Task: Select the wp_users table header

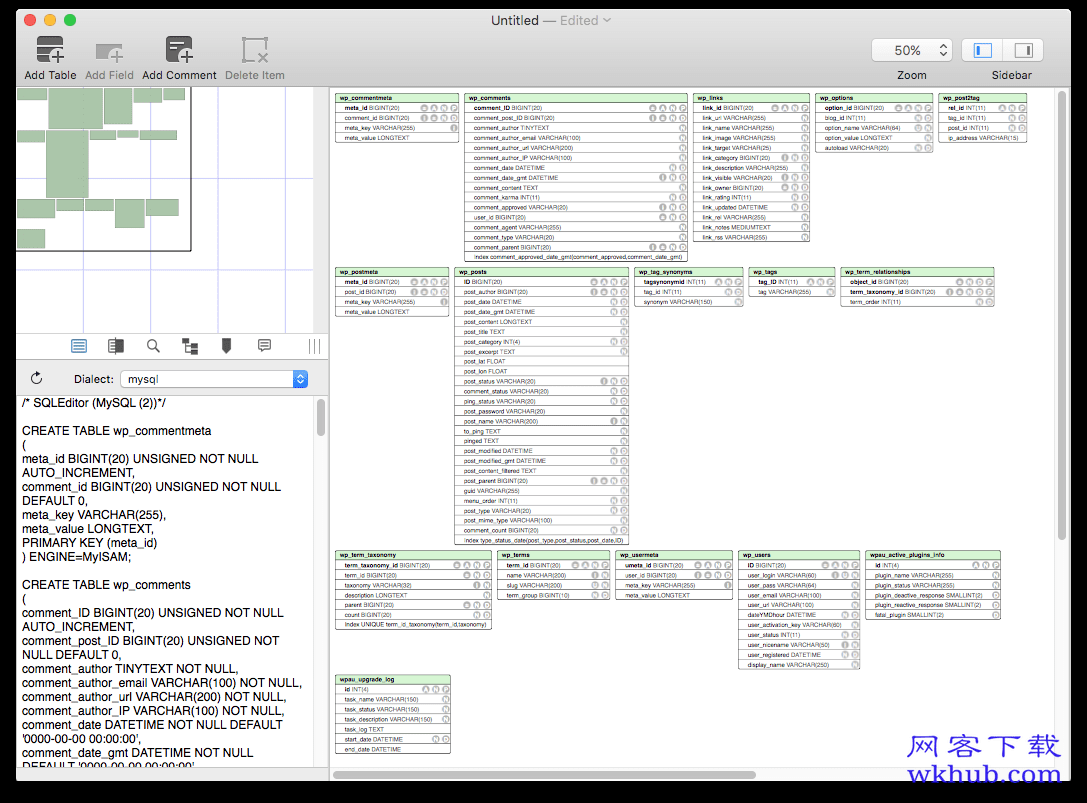Action: coord(799,555)
